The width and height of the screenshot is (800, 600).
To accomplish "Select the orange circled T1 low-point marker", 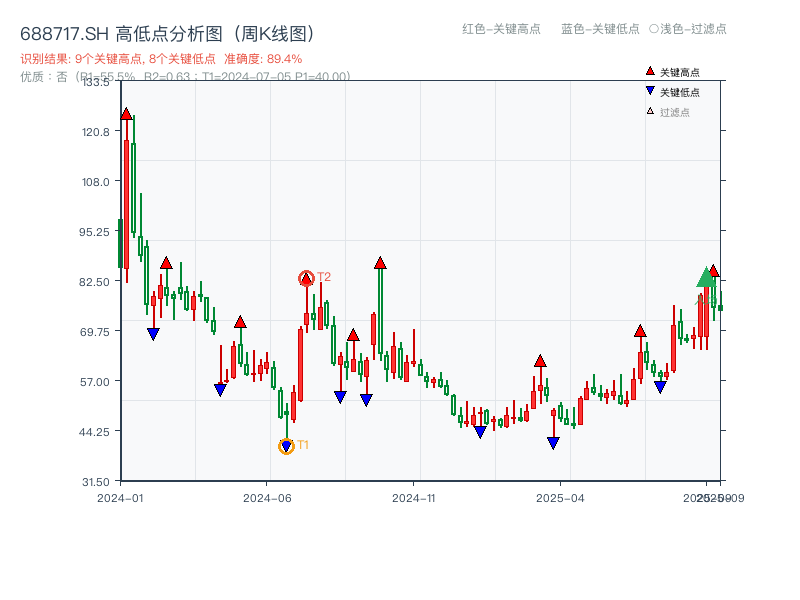I will pyautogui.click(x=286, y=445).
